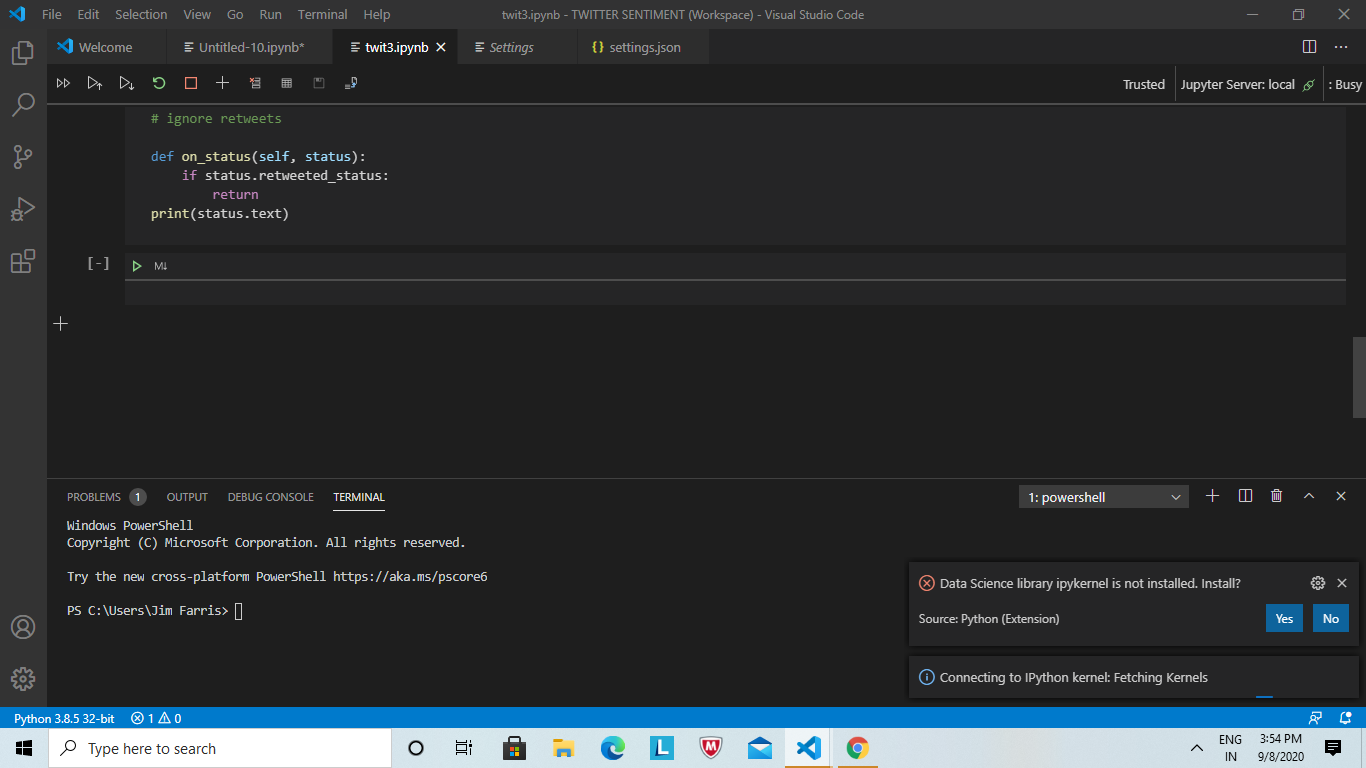Run current cell and below
Viewport: 1366px width, 768px height.
127,84
